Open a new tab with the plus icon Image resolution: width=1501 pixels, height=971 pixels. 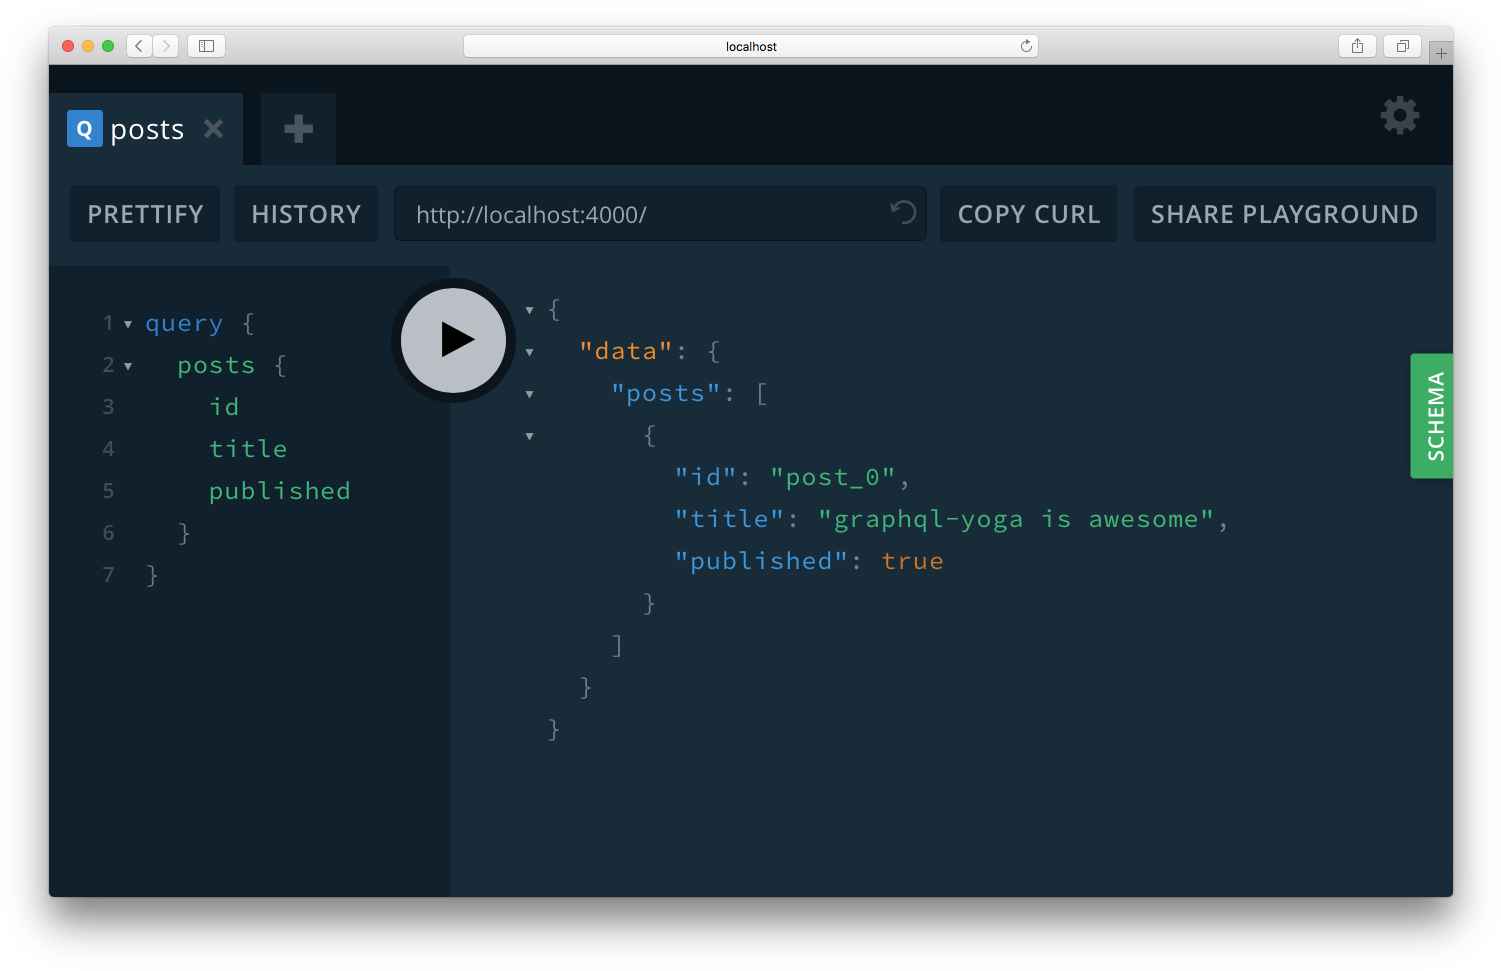297,128
